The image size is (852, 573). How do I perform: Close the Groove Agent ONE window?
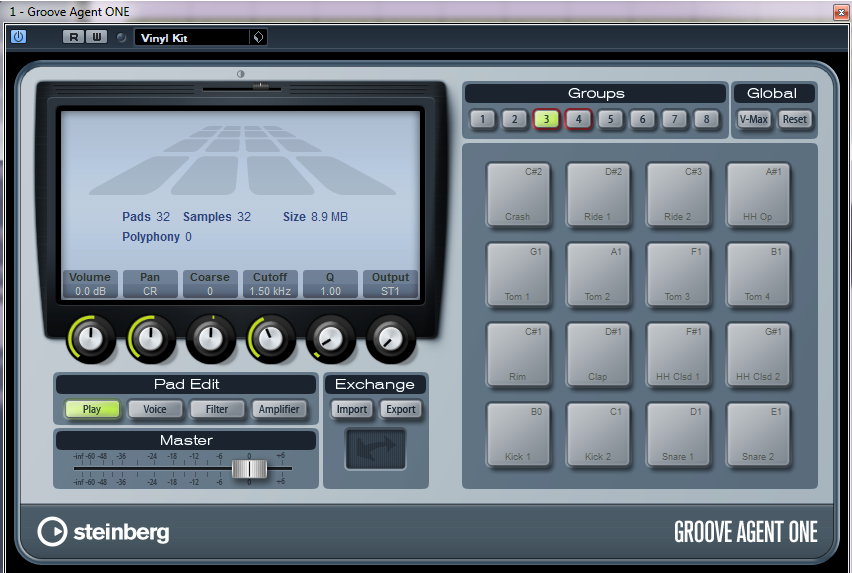point(841,12)
